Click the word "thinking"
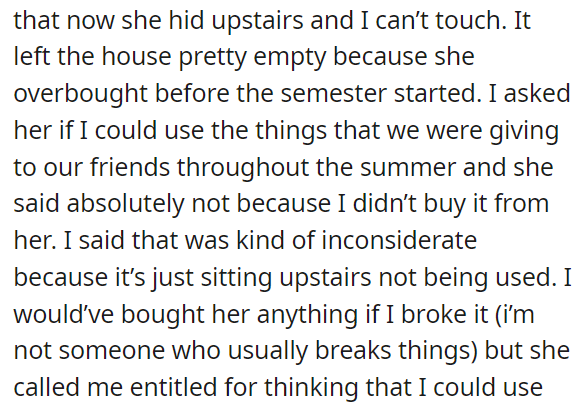Viewport: 582px width, 406px height. (x=311, y=387)
